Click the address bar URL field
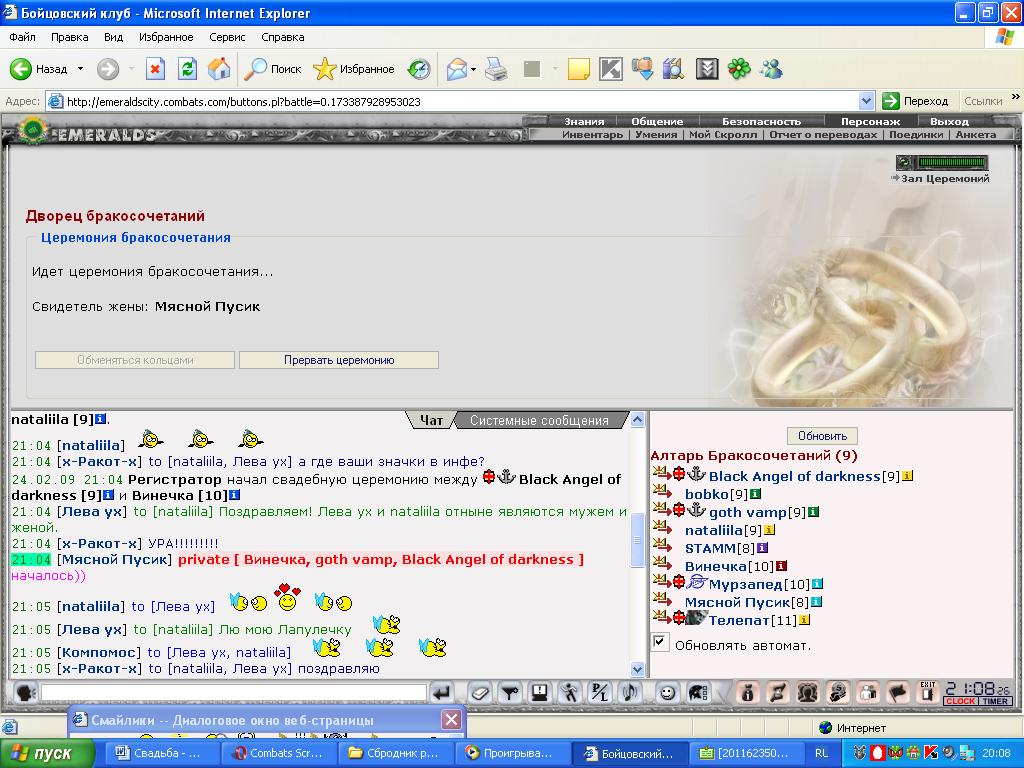This screenshot has height=768, width=1024. (462, 101)
